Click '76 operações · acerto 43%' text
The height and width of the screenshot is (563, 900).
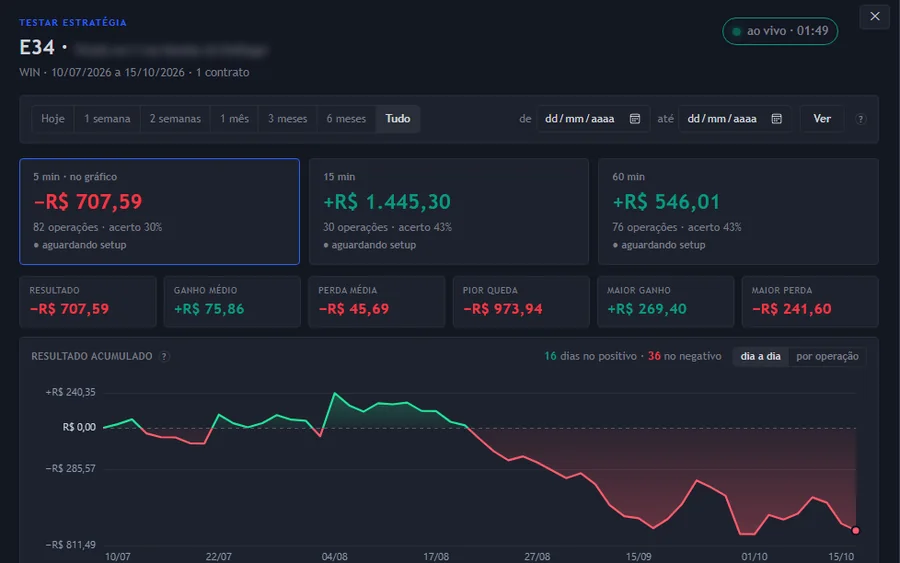click(677, 227)
